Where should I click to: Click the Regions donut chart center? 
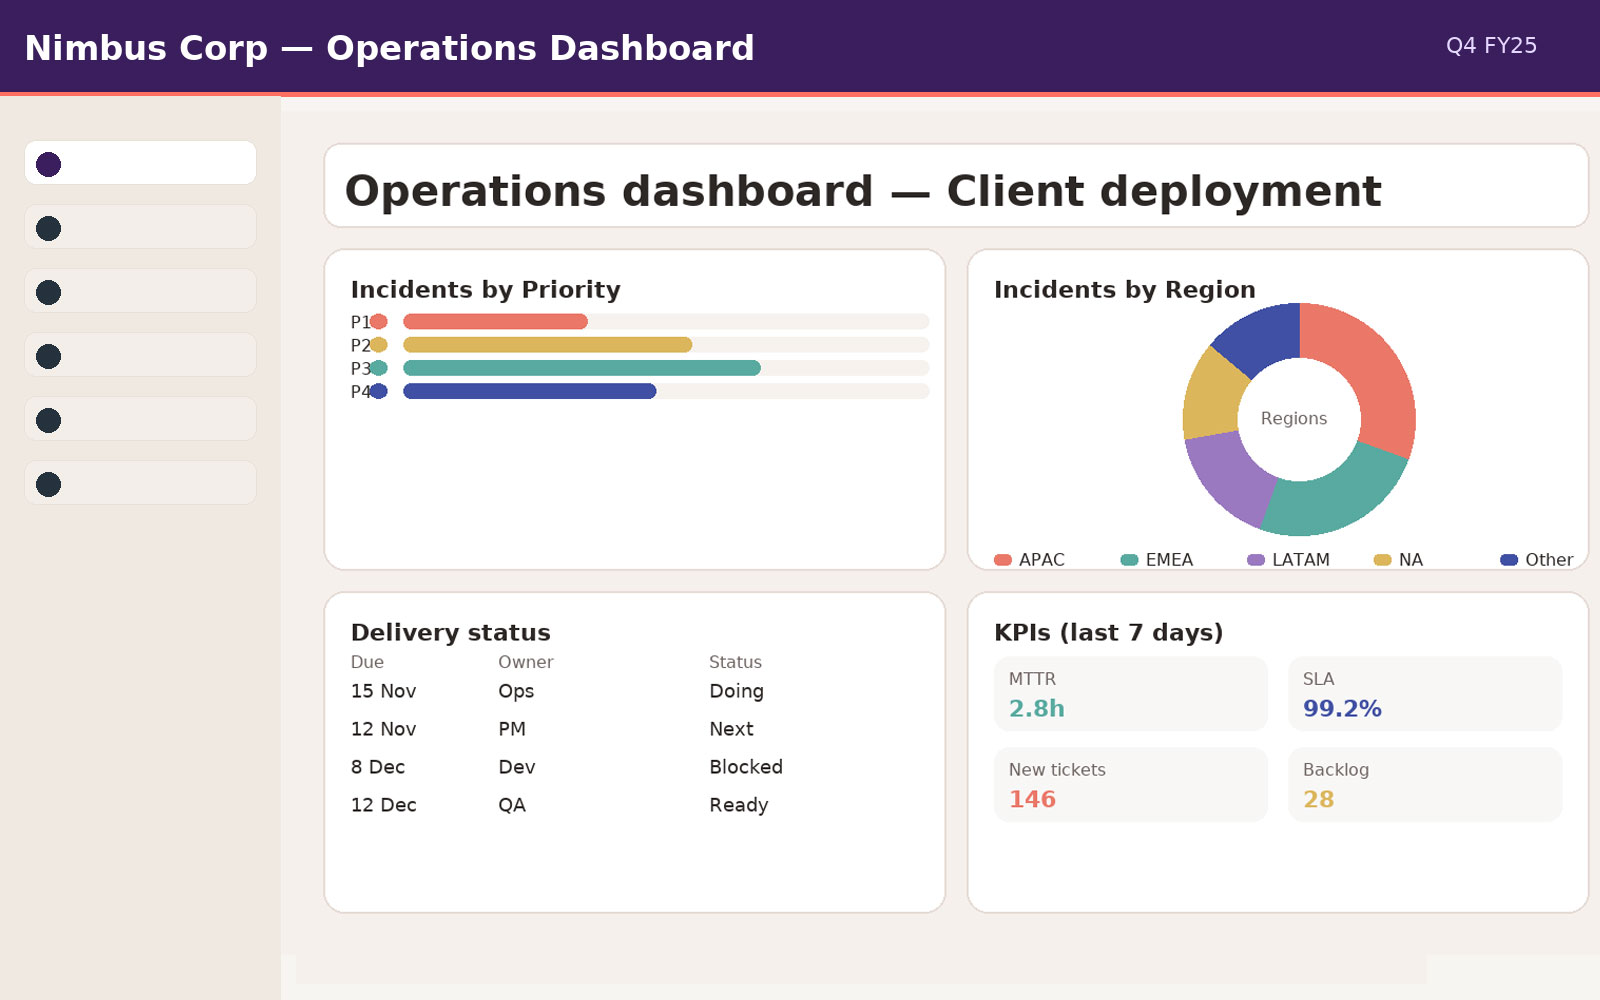[x=1296, y=419]
